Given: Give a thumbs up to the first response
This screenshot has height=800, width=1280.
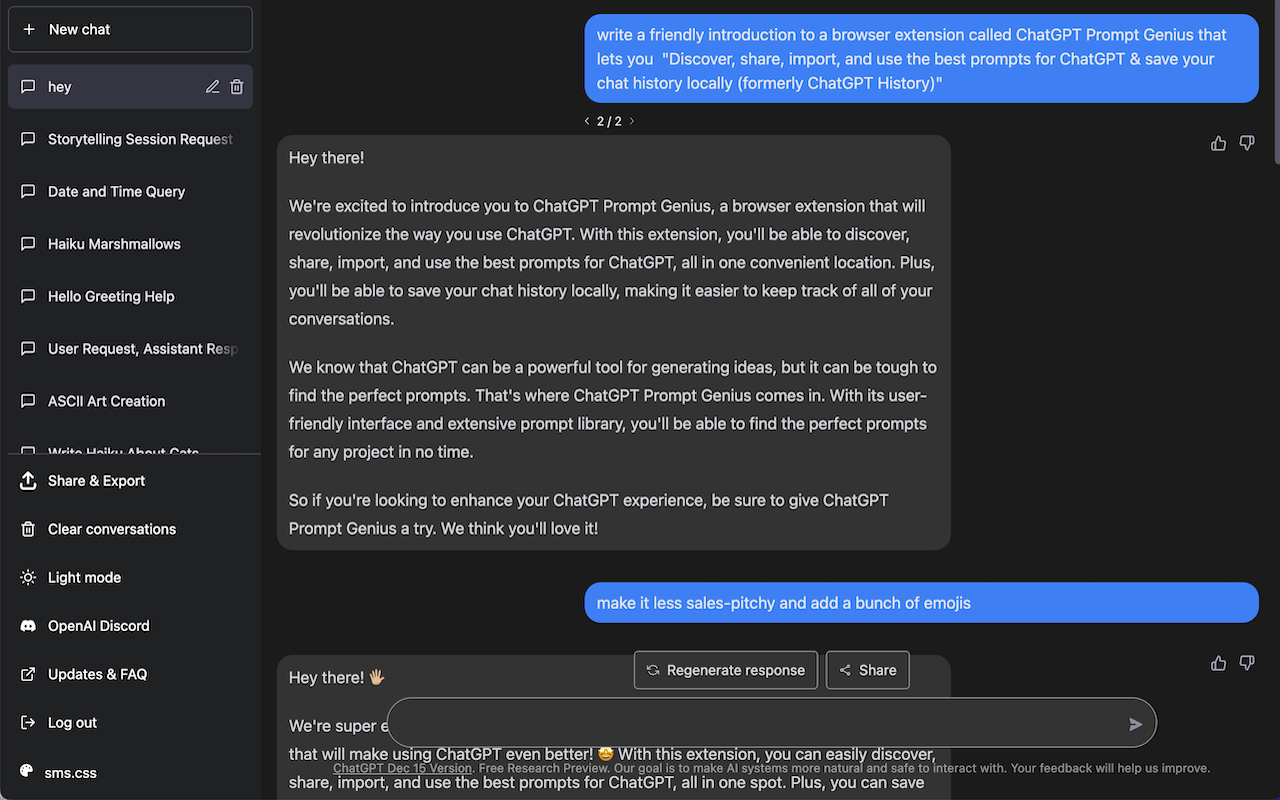Looking at the screenshot, I should (1218, 143).
